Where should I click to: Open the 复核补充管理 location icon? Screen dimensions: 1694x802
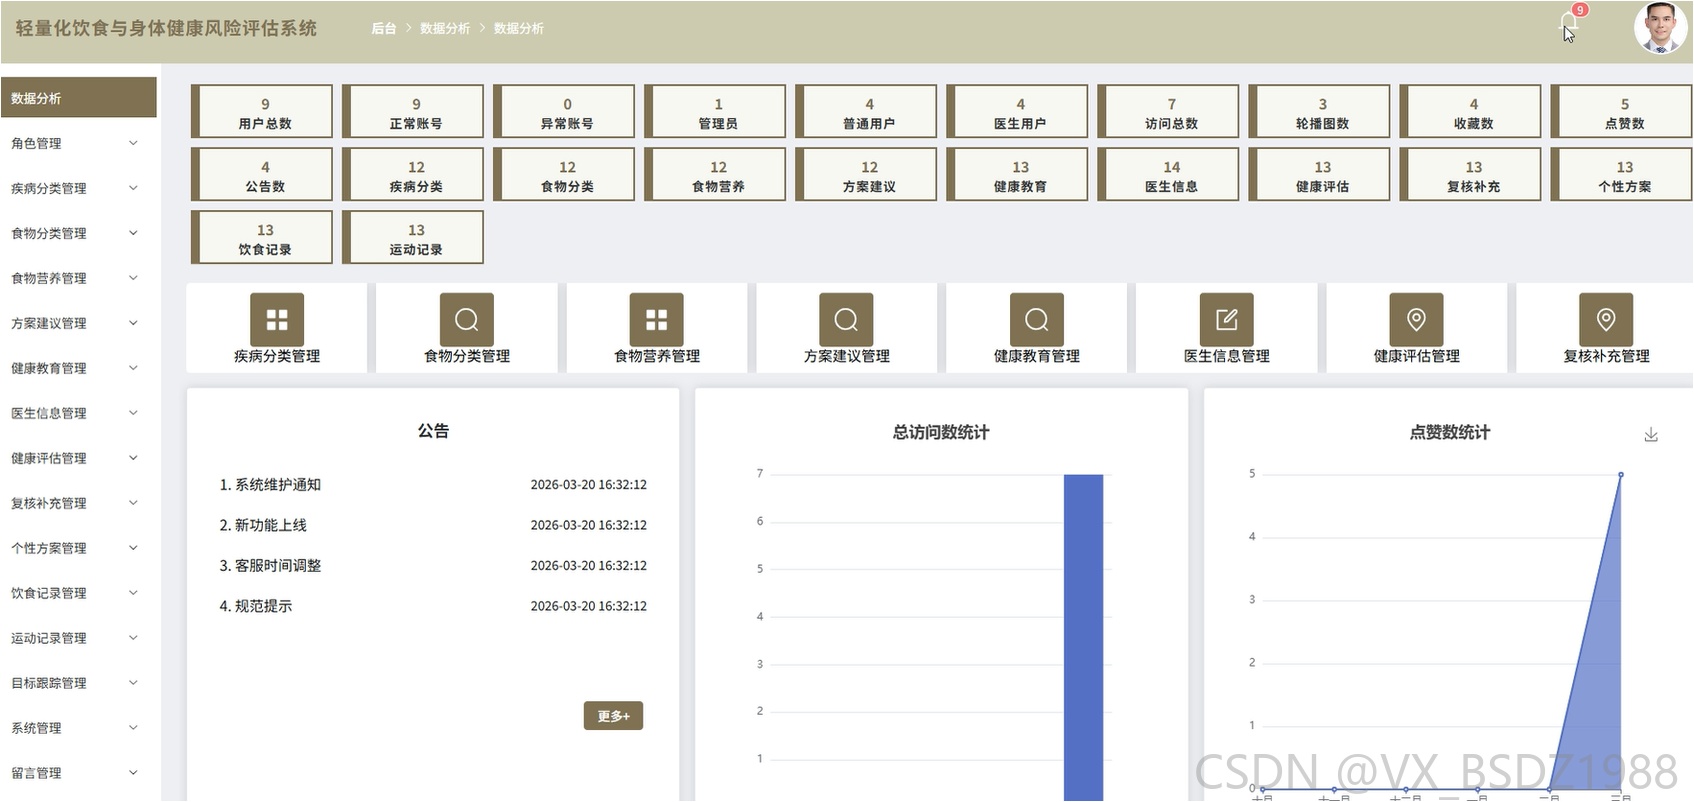1606,319
